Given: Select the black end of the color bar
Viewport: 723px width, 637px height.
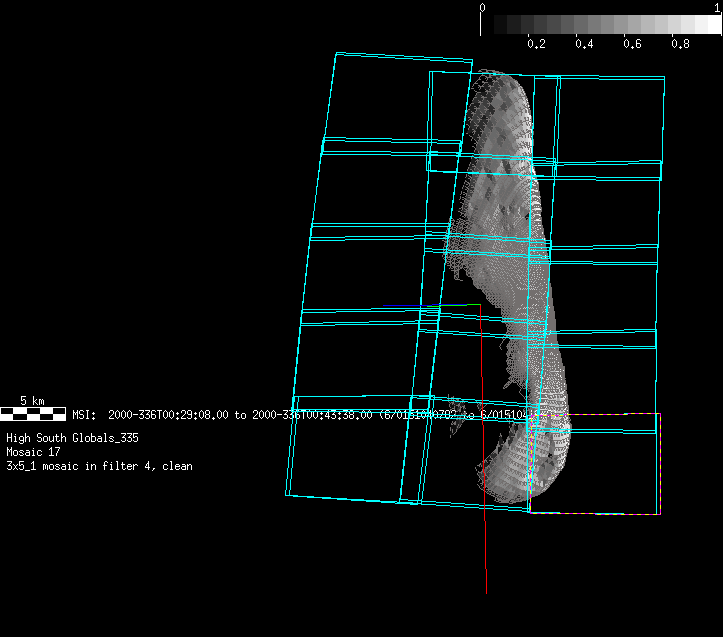Looking at the screenshot, I should pos(489,25).
